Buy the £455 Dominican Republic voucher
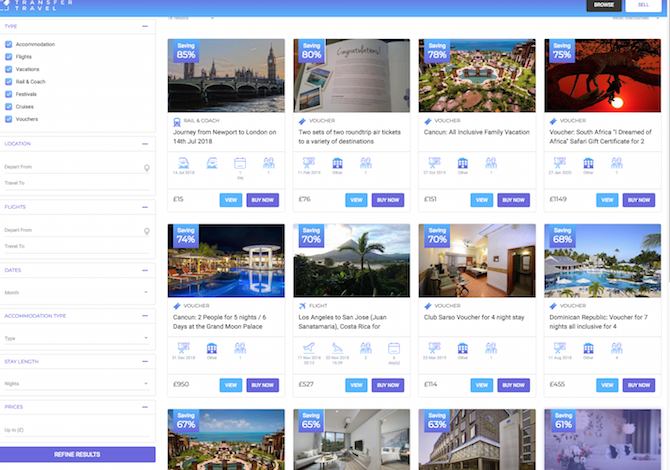 pos(639,385)
